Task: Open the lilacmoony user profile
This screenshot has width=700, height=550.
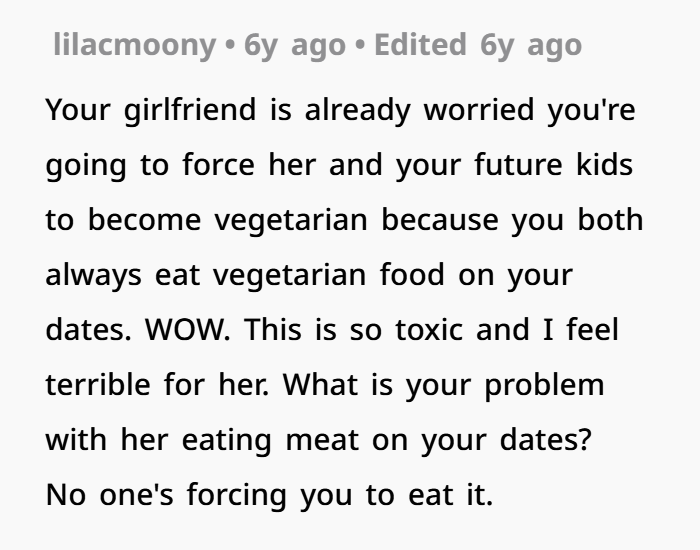Action: [133, 45]
